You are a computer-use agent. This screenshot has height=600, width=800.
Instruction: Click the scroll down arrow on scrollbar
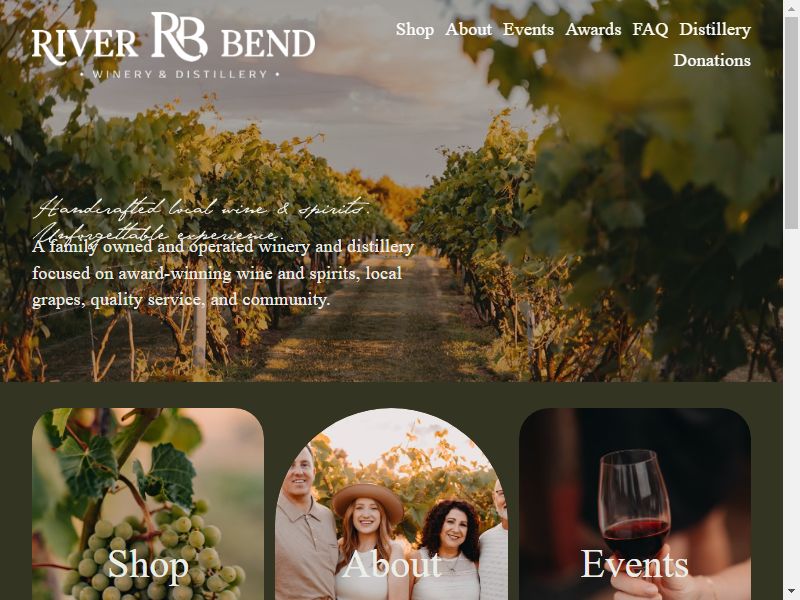(791, 593)
